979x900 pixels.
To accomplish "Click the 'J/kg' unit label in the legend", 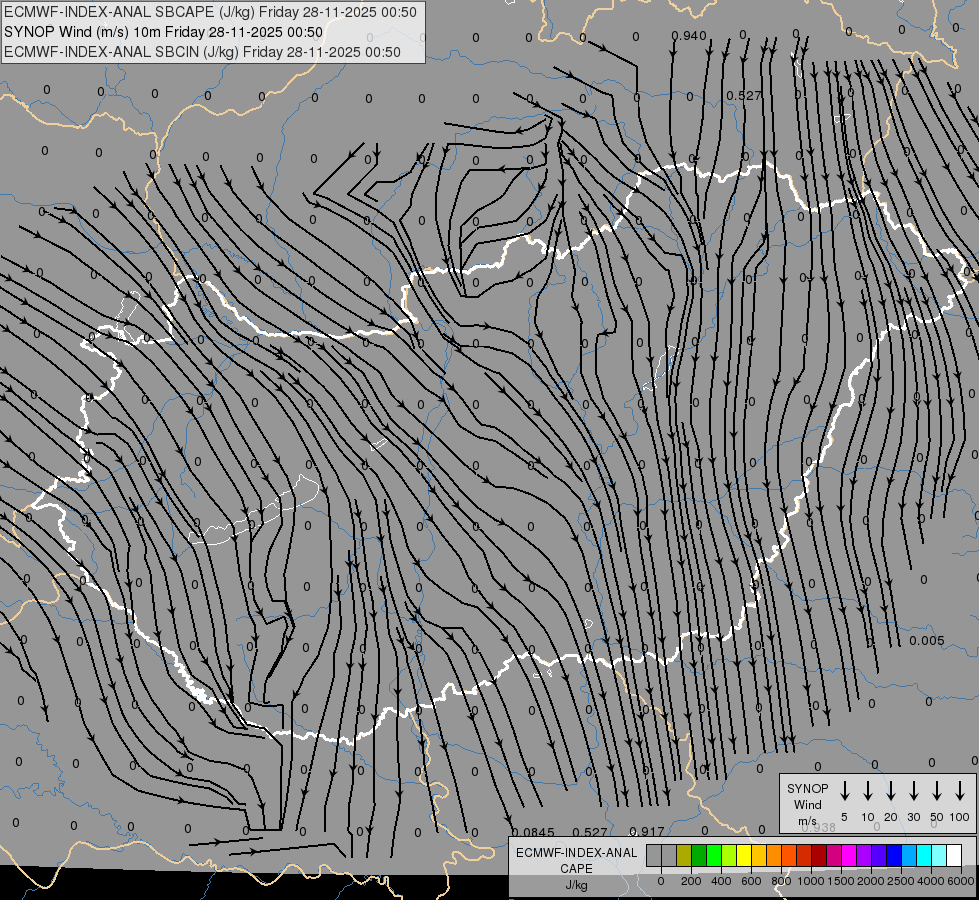I will click(576, 885).
